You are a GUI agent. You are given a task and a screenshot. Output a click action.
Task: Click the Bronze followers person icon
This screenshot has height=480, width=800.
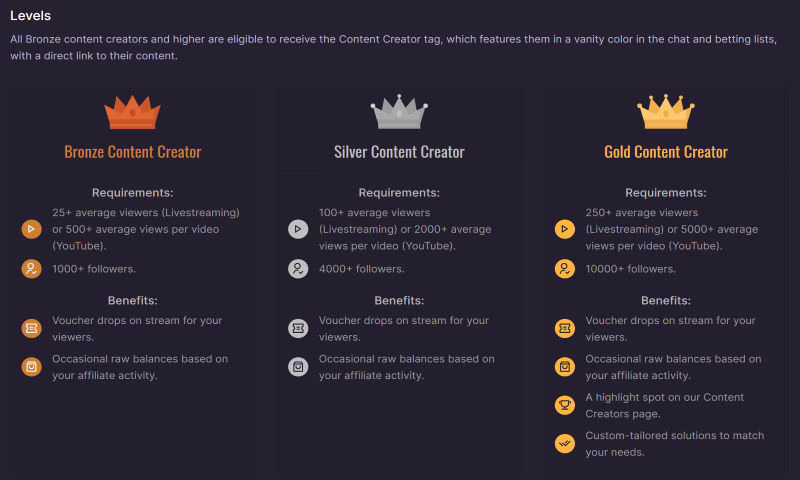pos(32,268)
